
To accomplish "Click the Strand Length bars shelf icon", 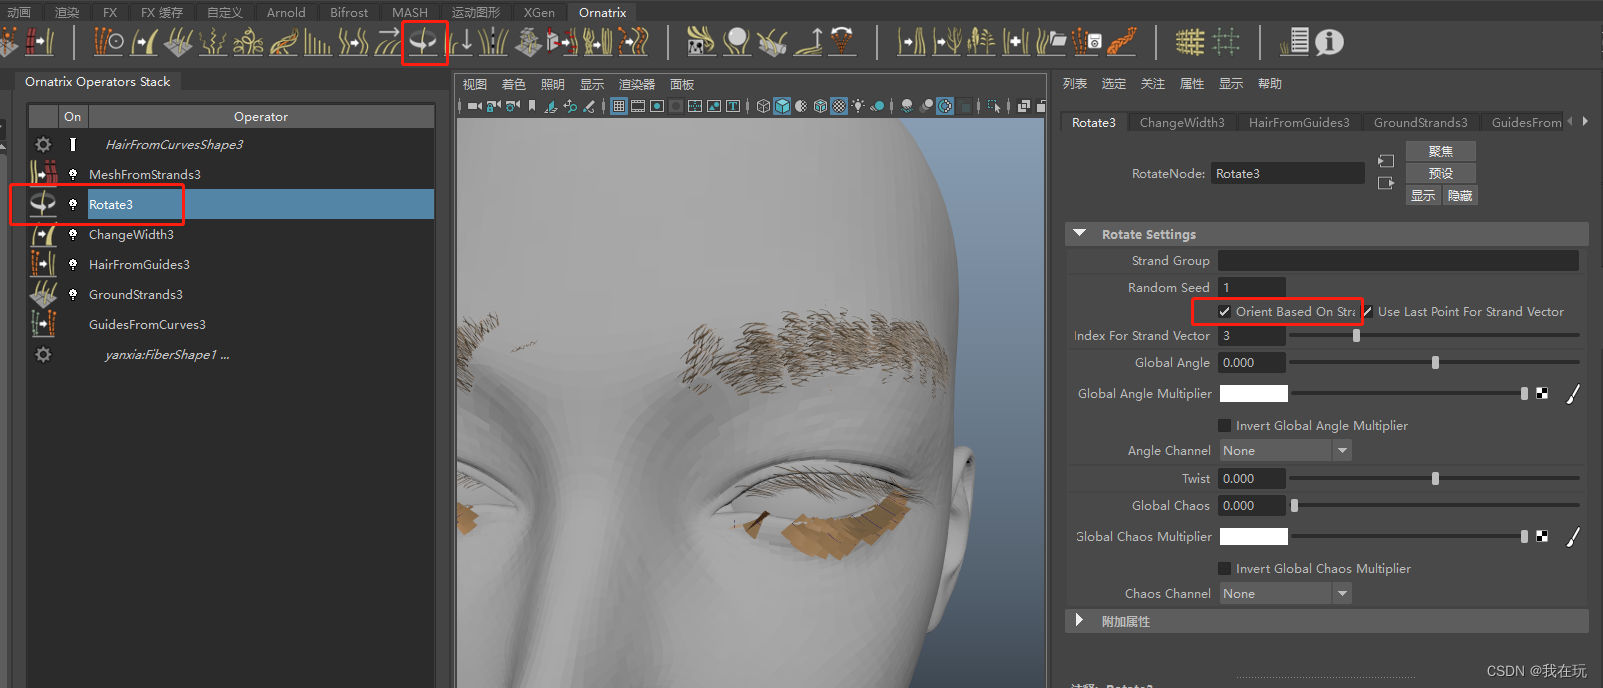I will pos(317,42).
